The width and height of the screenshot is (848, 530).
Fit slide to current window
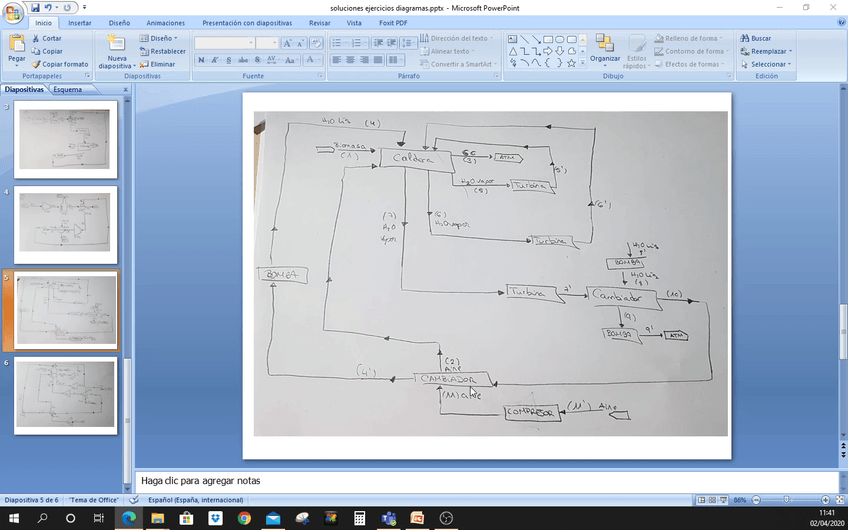pos(839,500)
